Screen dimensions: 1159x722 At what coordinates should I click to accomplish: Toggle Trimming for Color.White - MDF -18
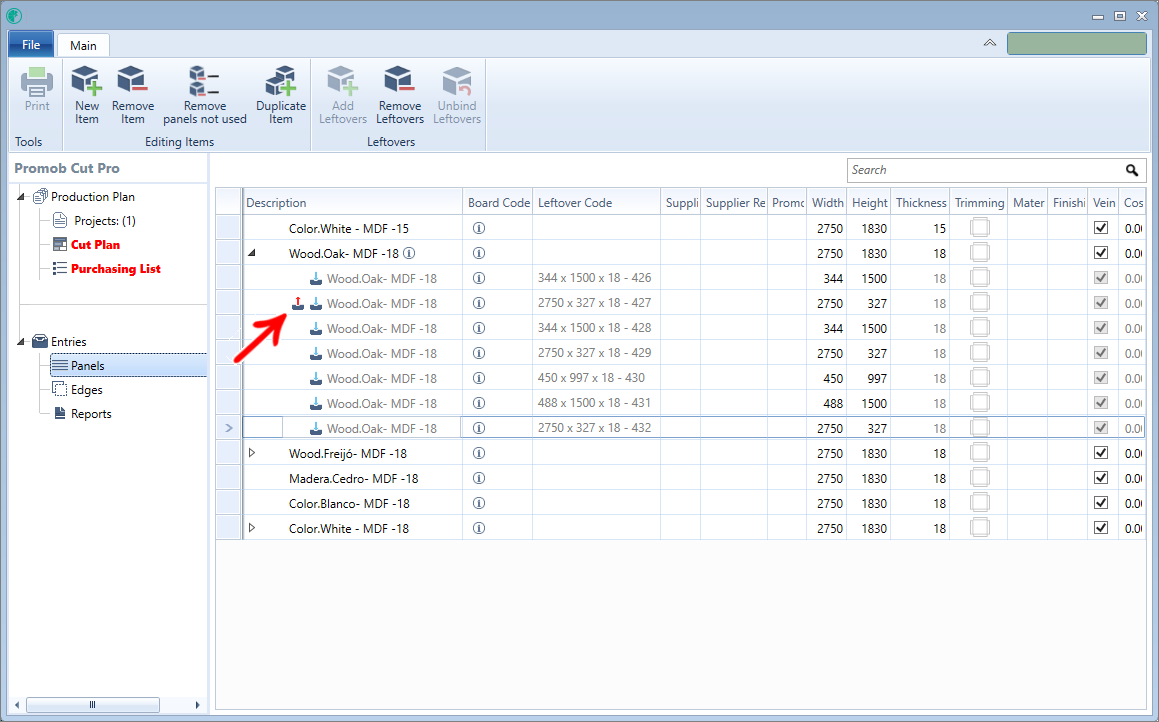980,528
